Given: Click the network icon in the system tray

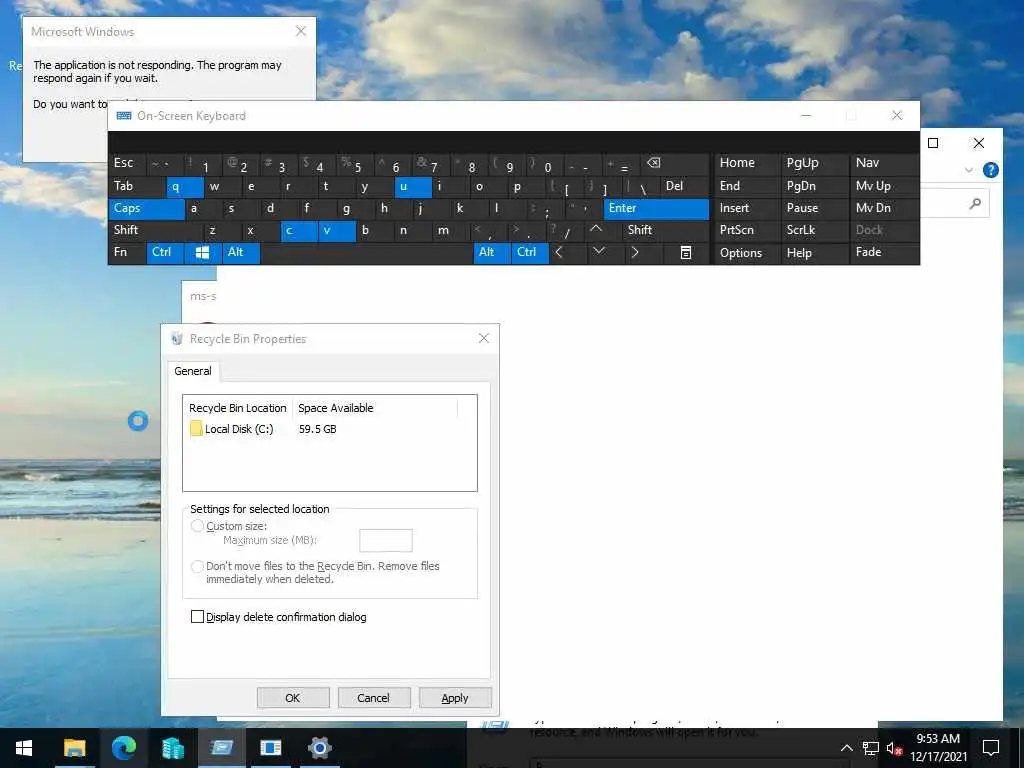Looking at the screenshot, I should 871,748.
